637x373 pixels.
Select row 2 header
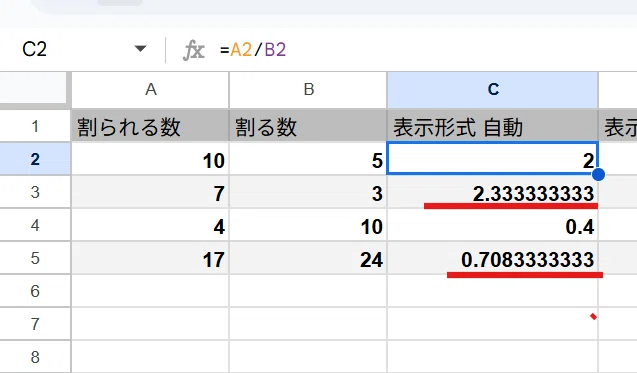35,159
